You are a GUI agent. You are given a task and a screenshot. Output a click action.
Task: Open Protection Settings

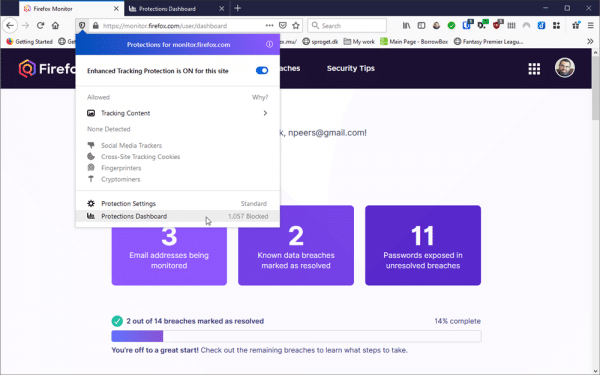178,204
